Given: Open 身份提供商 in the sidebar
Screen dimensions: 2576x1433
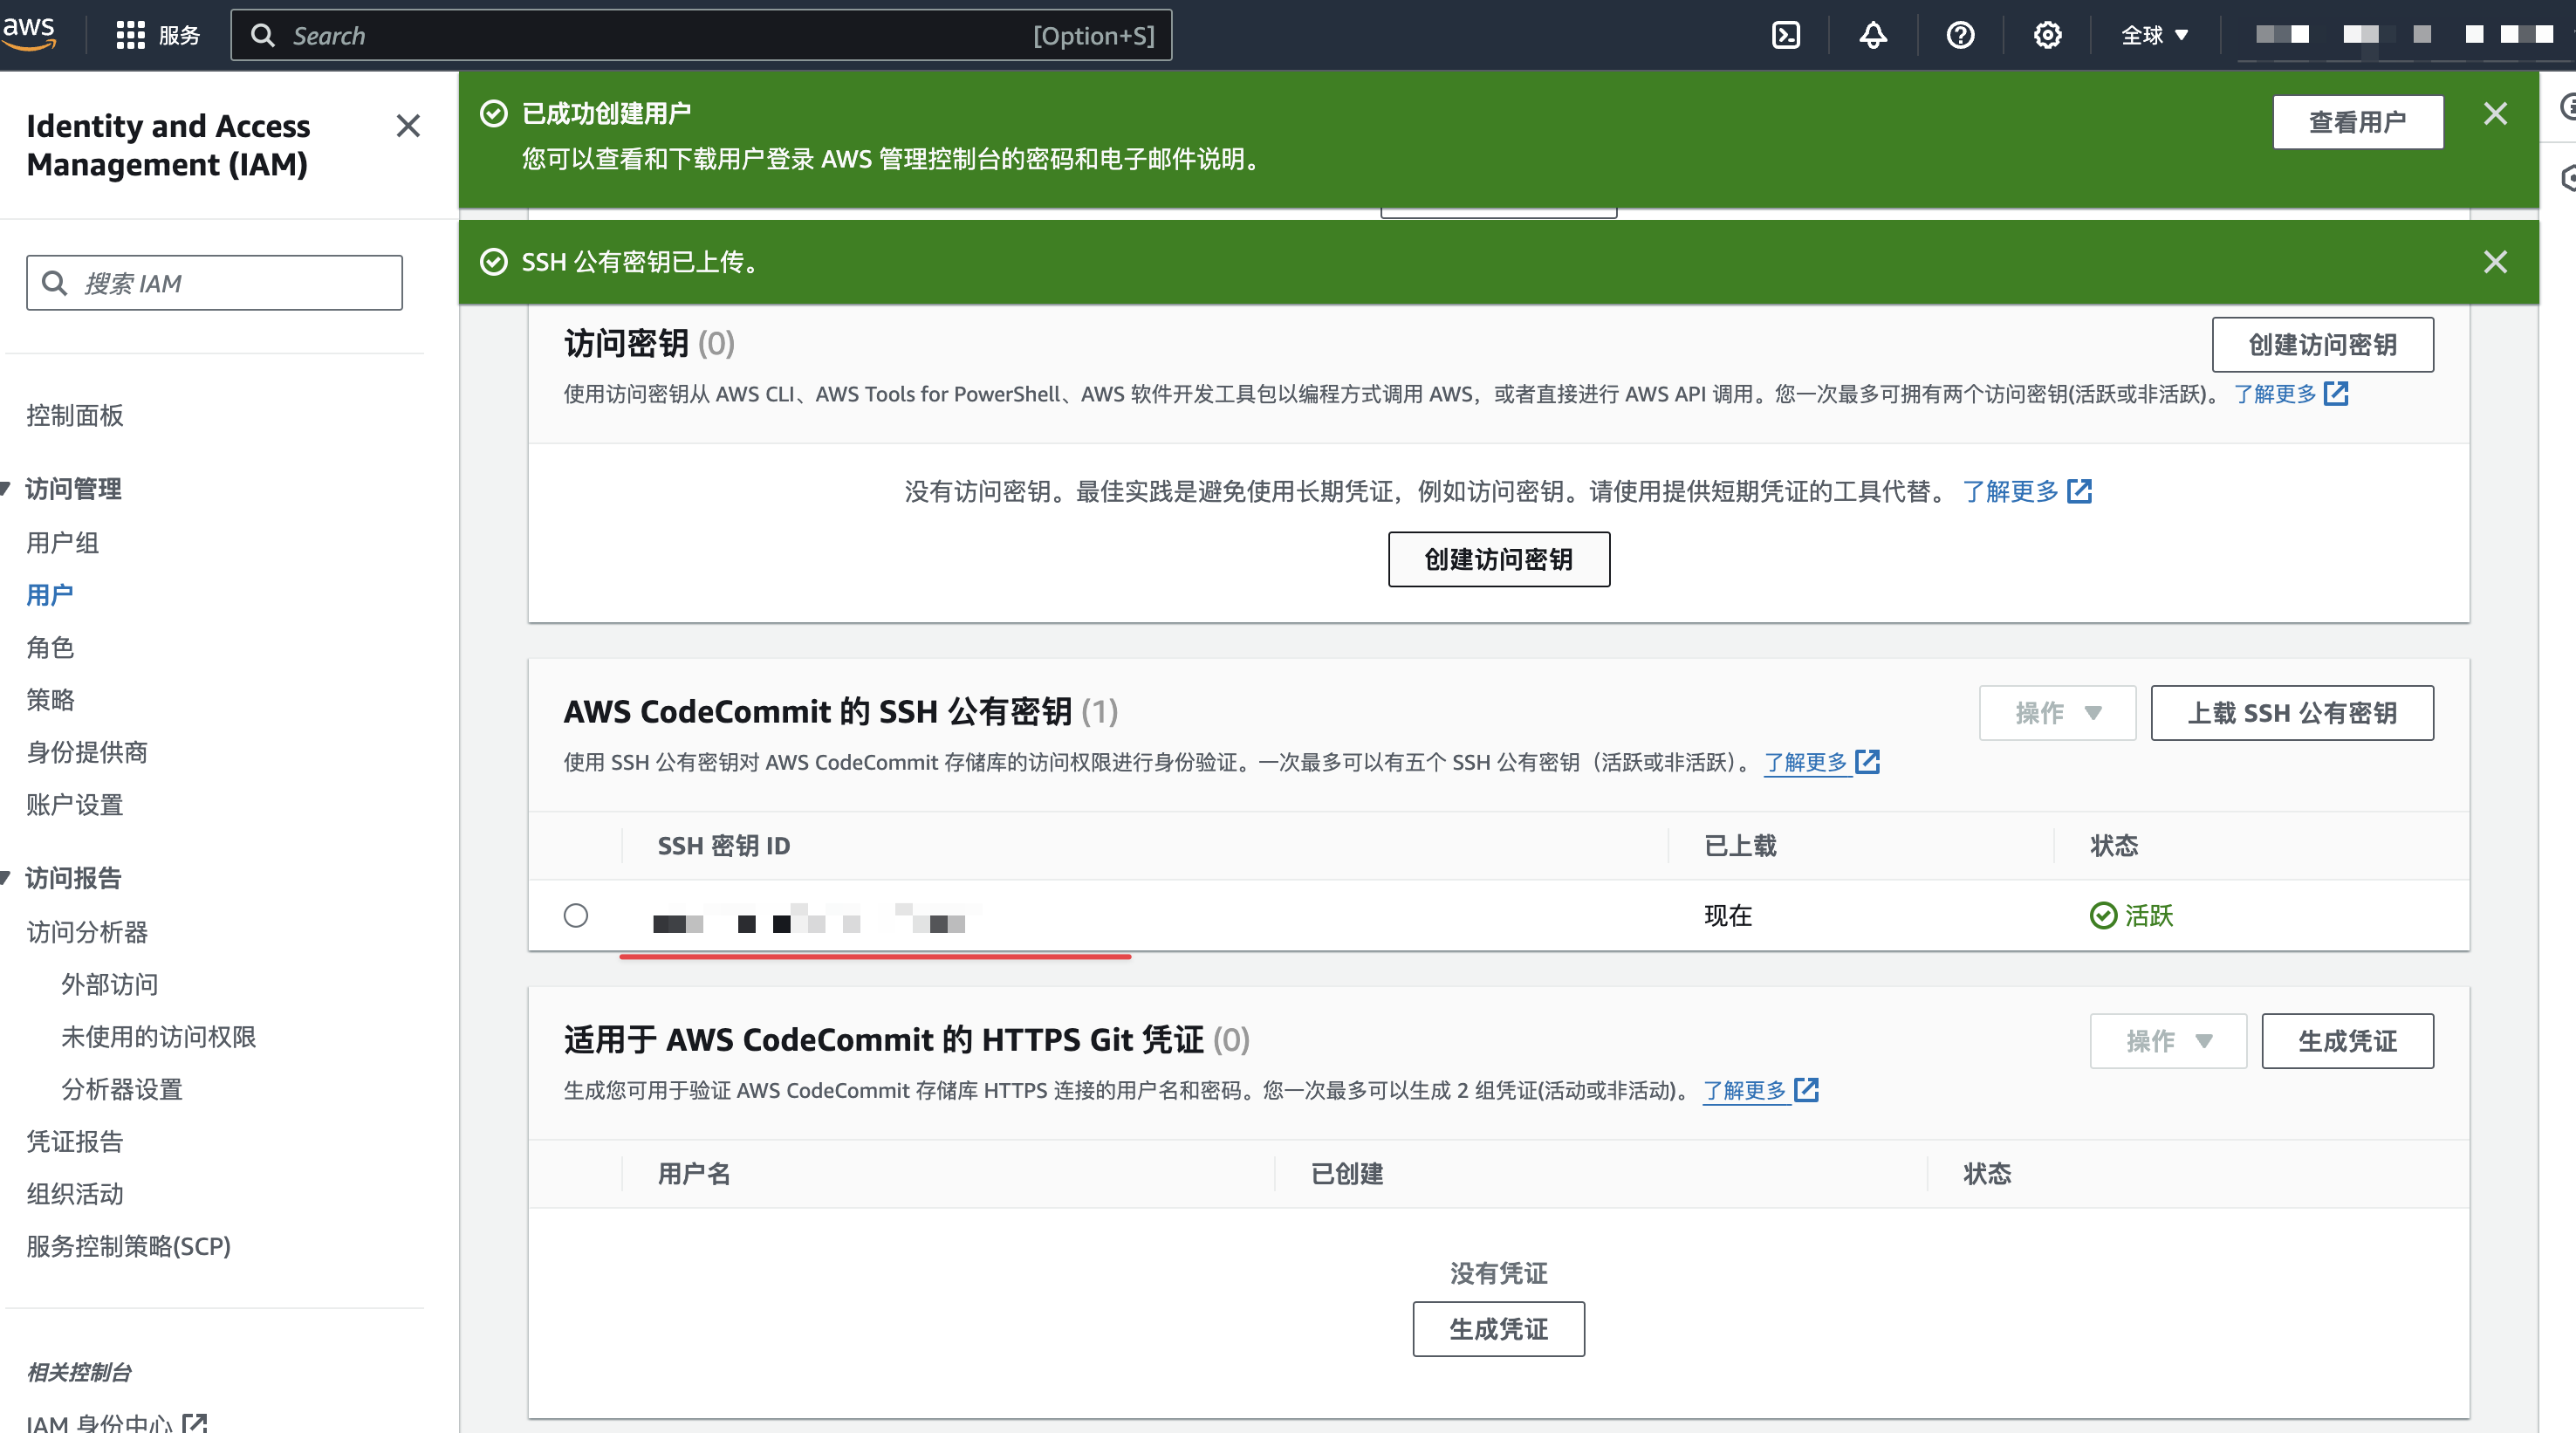Looking at the screenshot, I should click(x=87, y=752).
